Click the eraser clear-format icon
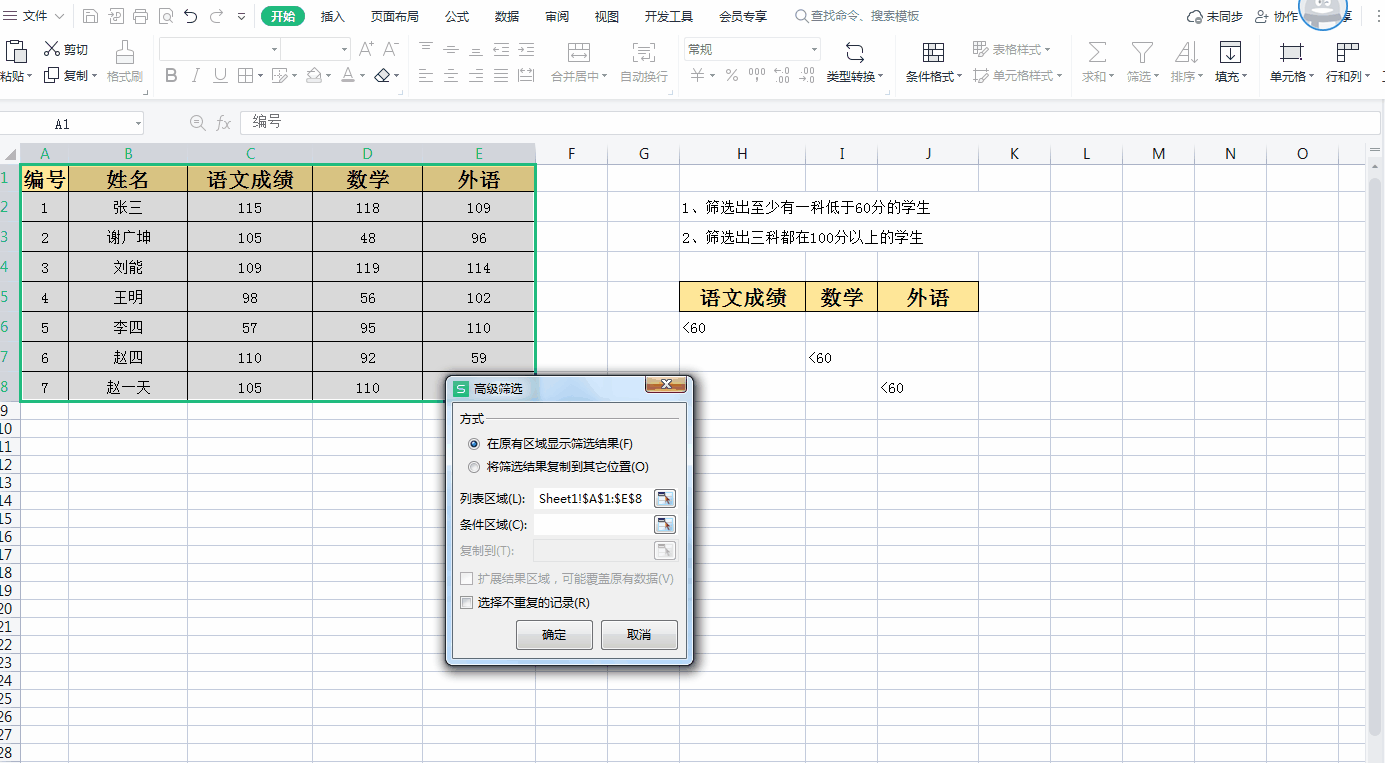 [x=382, y=75]
